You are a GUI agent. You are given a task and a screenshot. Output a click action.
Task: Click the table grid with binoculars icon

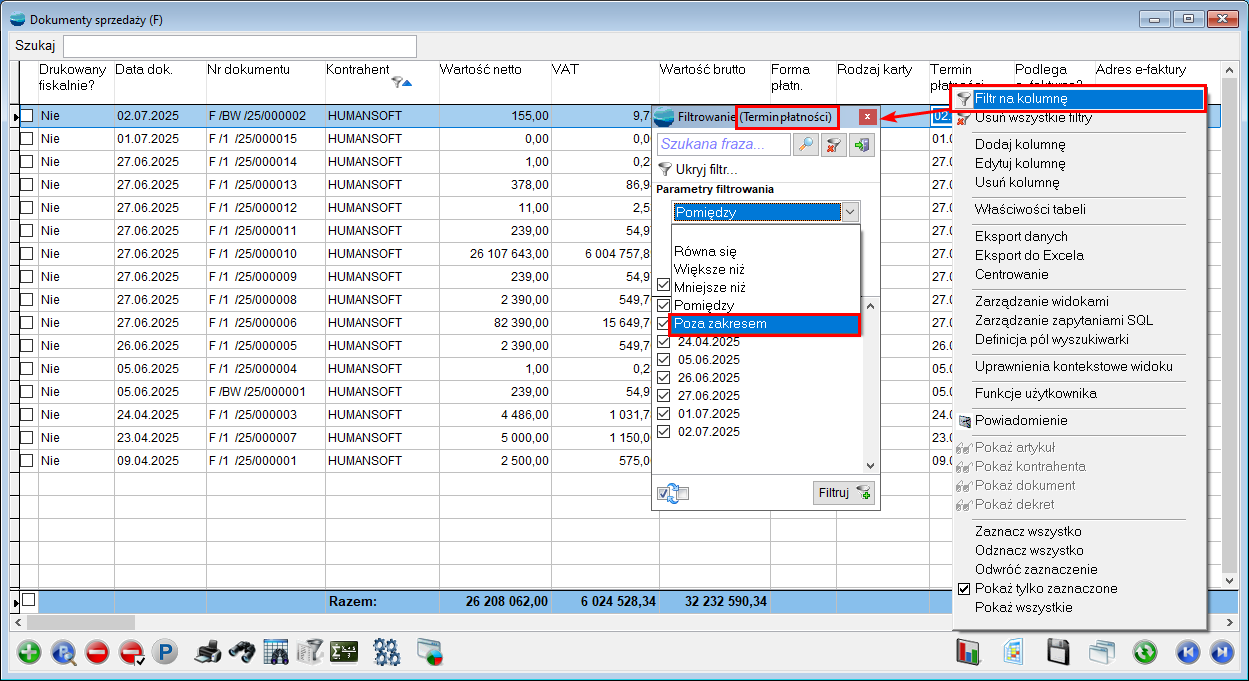tap(276, 653)
